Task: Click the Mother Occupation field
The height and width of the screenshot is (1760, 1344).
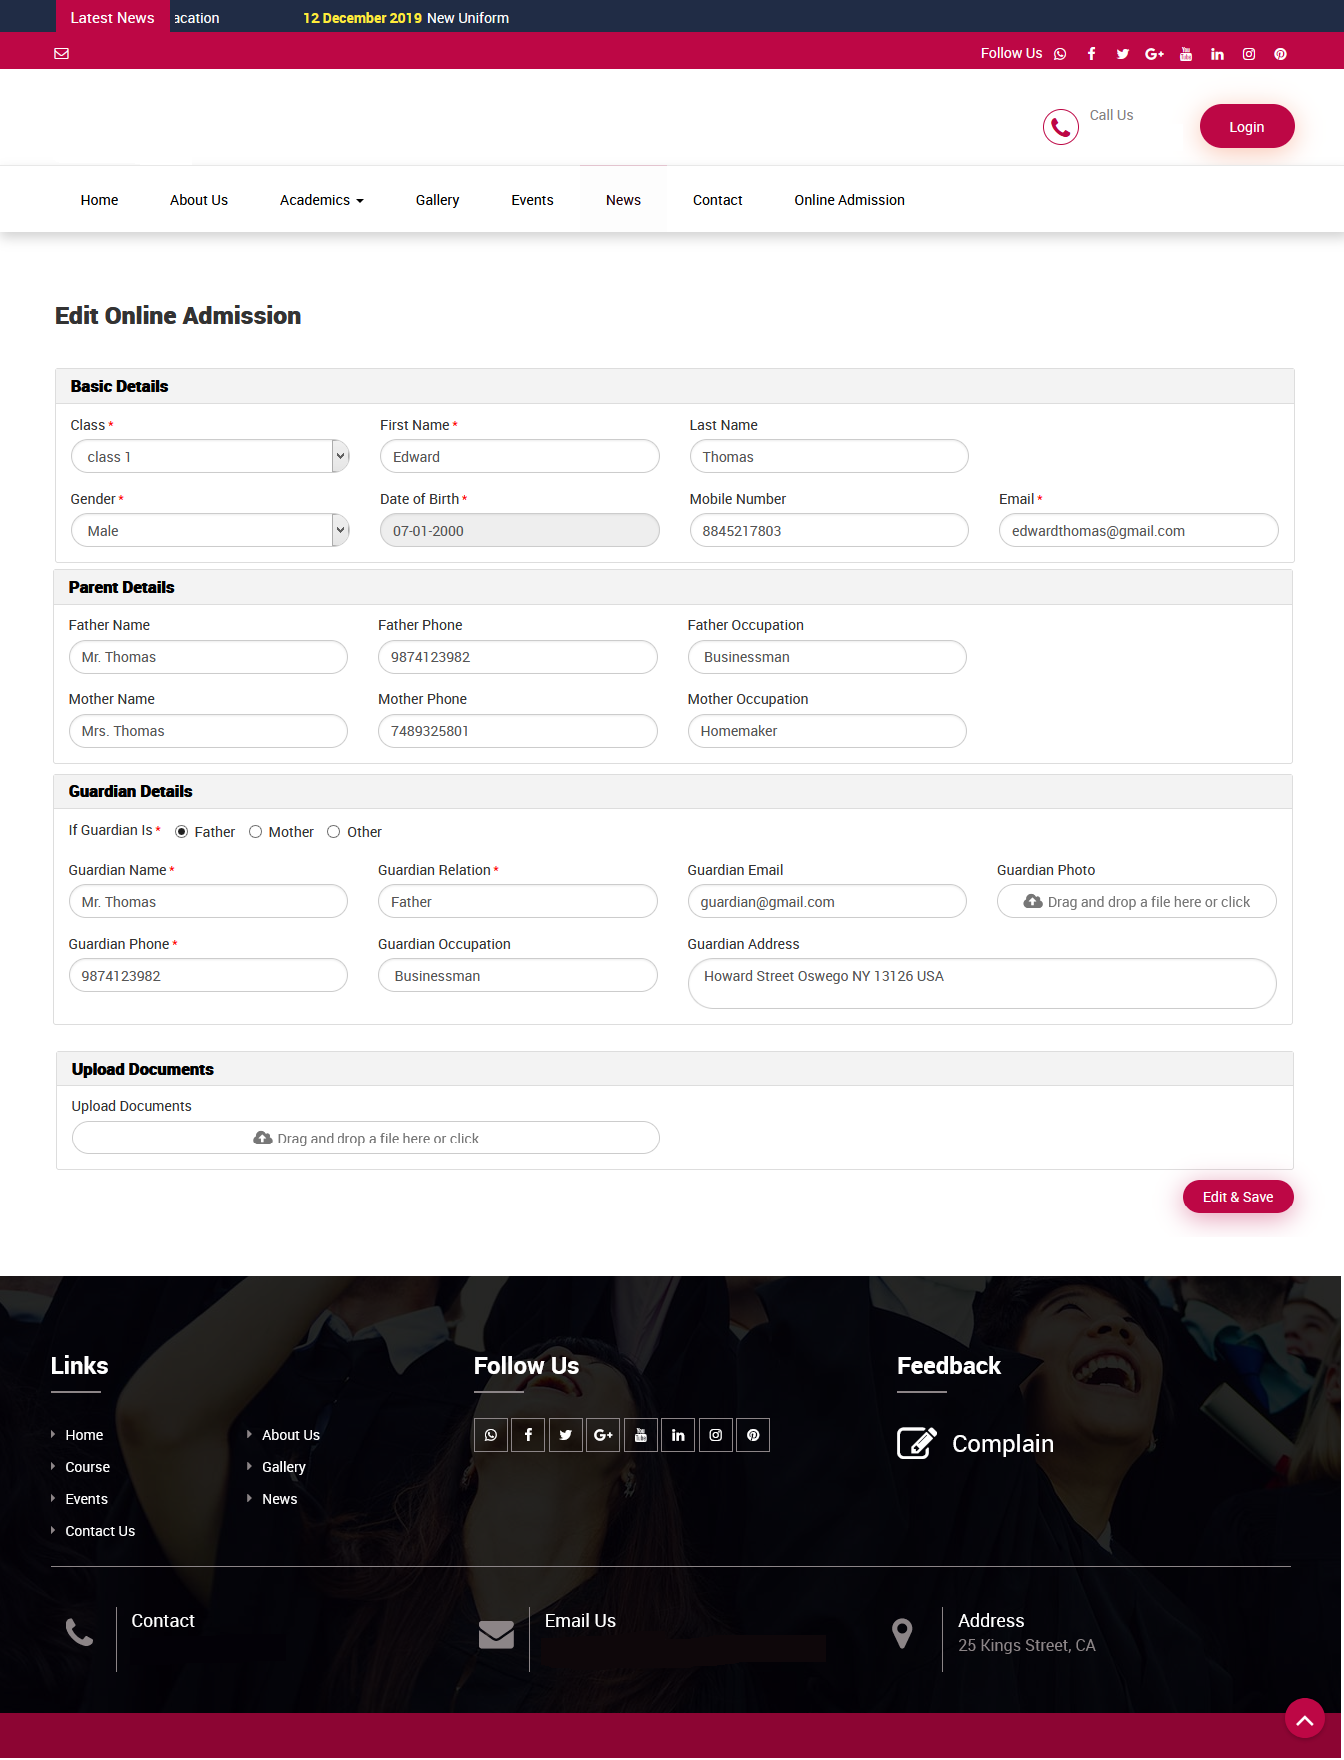Action: coord(827,731)
